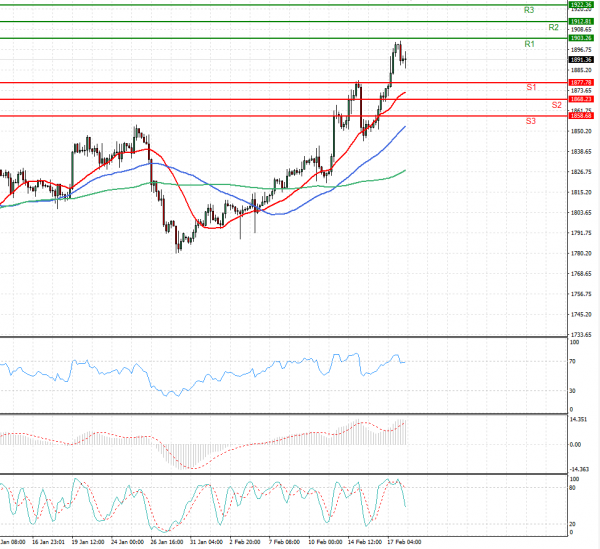Viewport: 600px width, 549px height.
Task: Select the black 1891.36 current price tag
Action: click(x=581, y=60)
